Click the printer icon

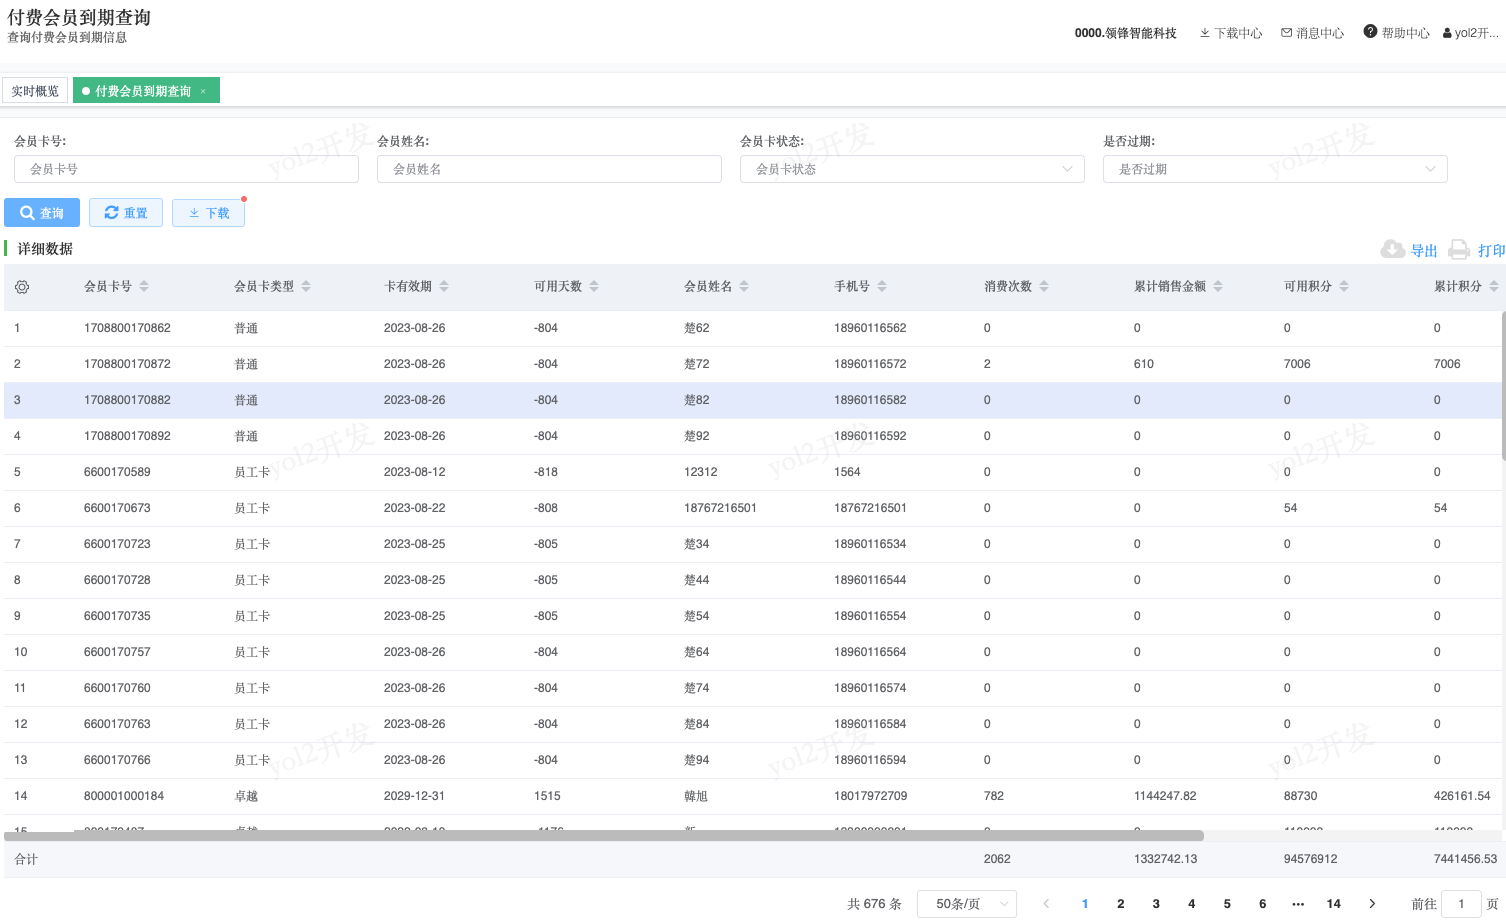1459,250
